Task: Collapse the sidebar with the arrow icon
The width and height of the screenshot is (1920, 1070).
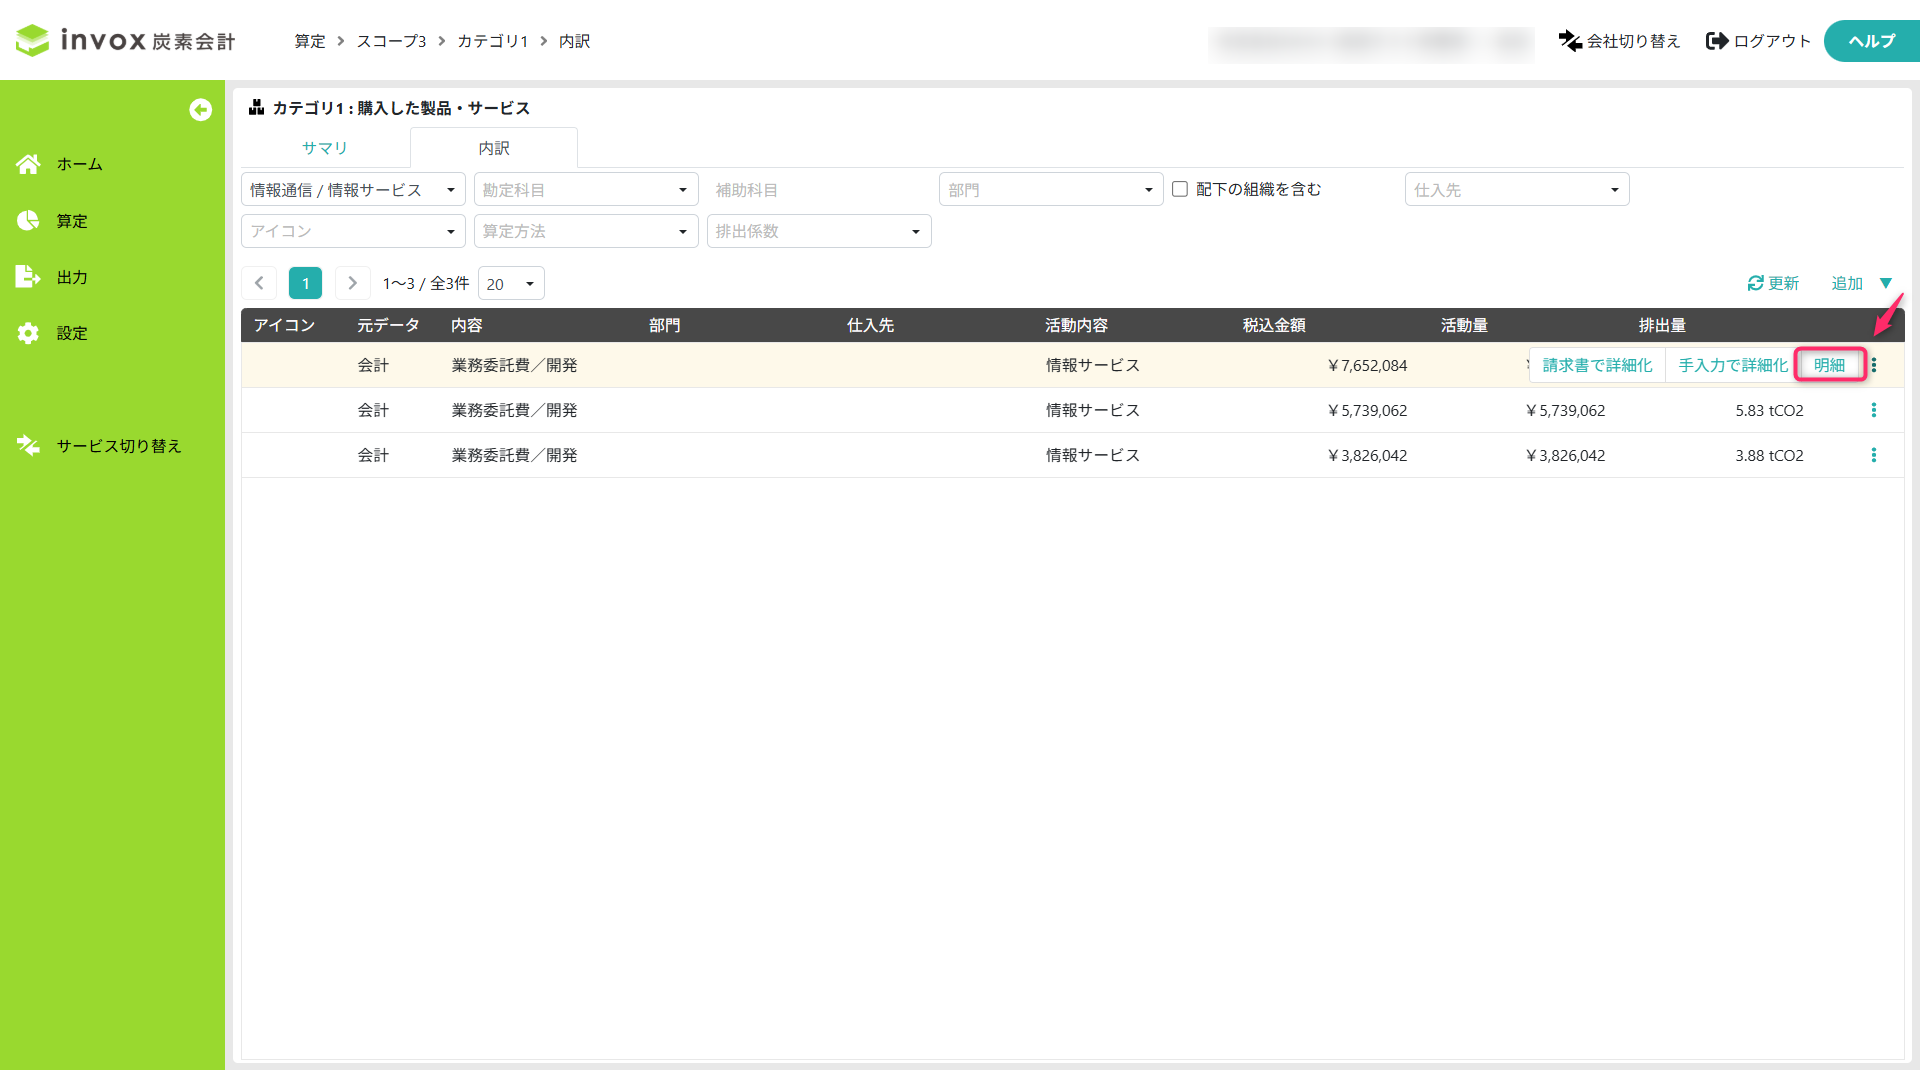Action: [200, 110]
